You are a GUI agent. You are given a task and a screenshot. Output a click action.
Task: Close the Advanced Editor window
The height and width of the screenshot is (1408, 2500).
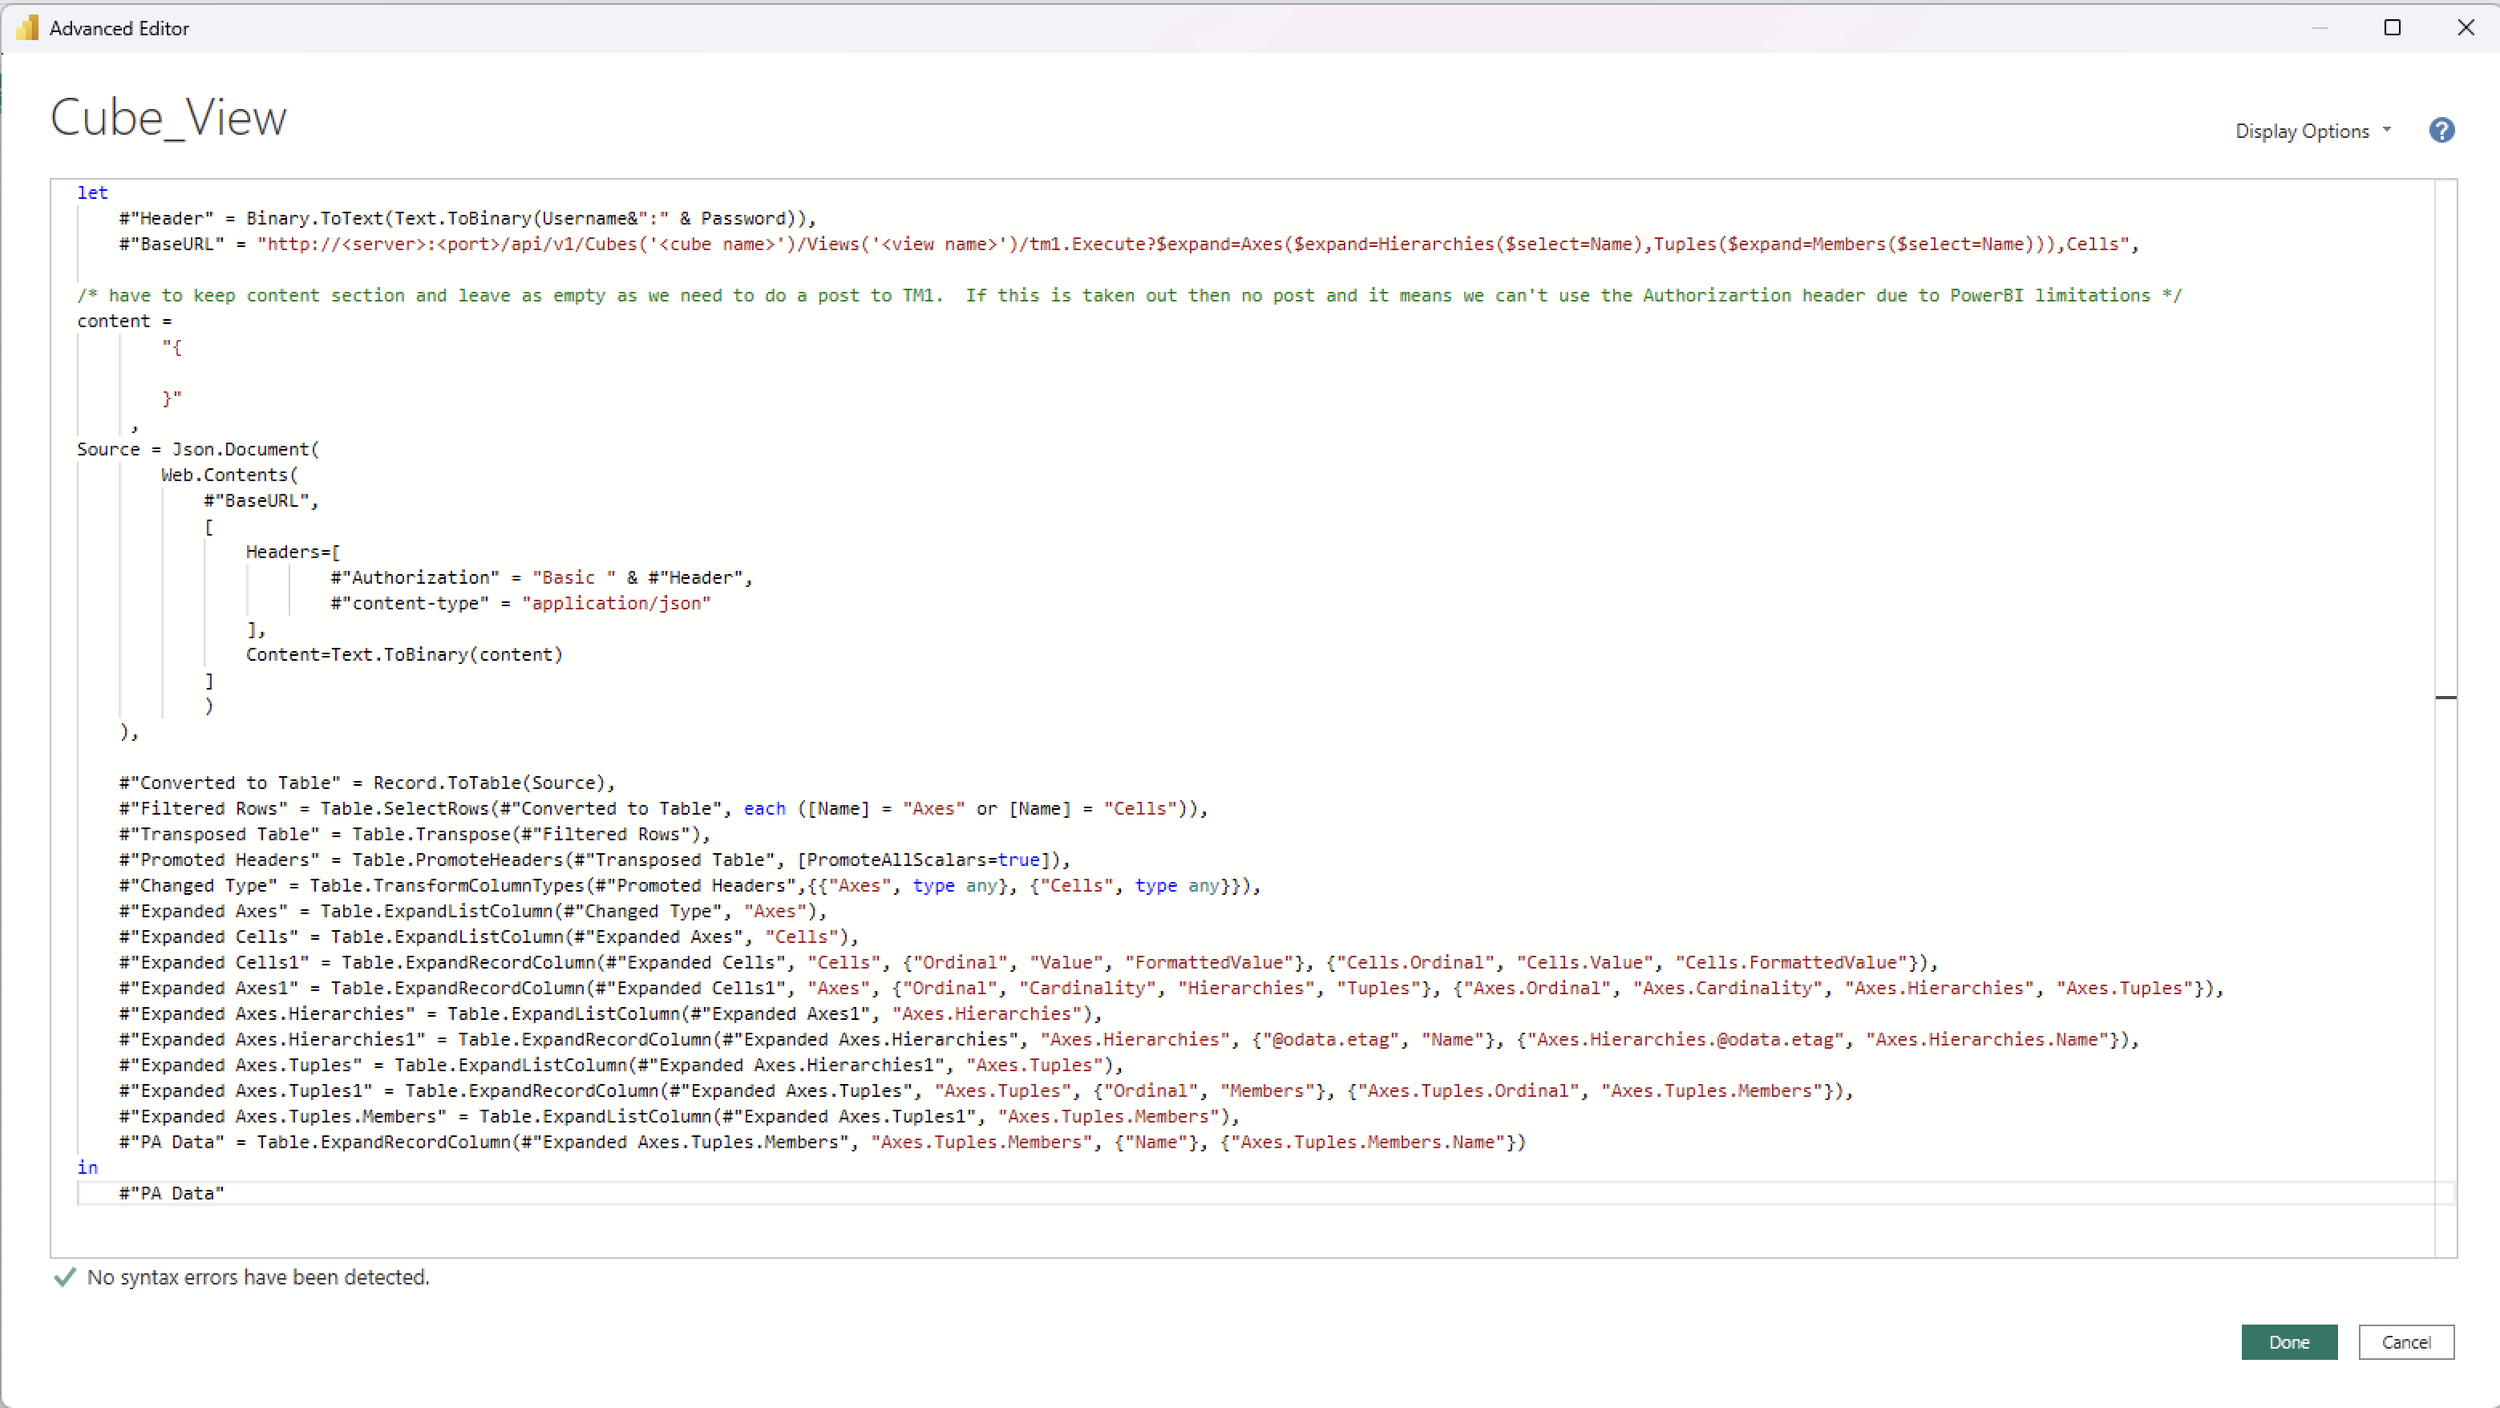click(2465, 27)
